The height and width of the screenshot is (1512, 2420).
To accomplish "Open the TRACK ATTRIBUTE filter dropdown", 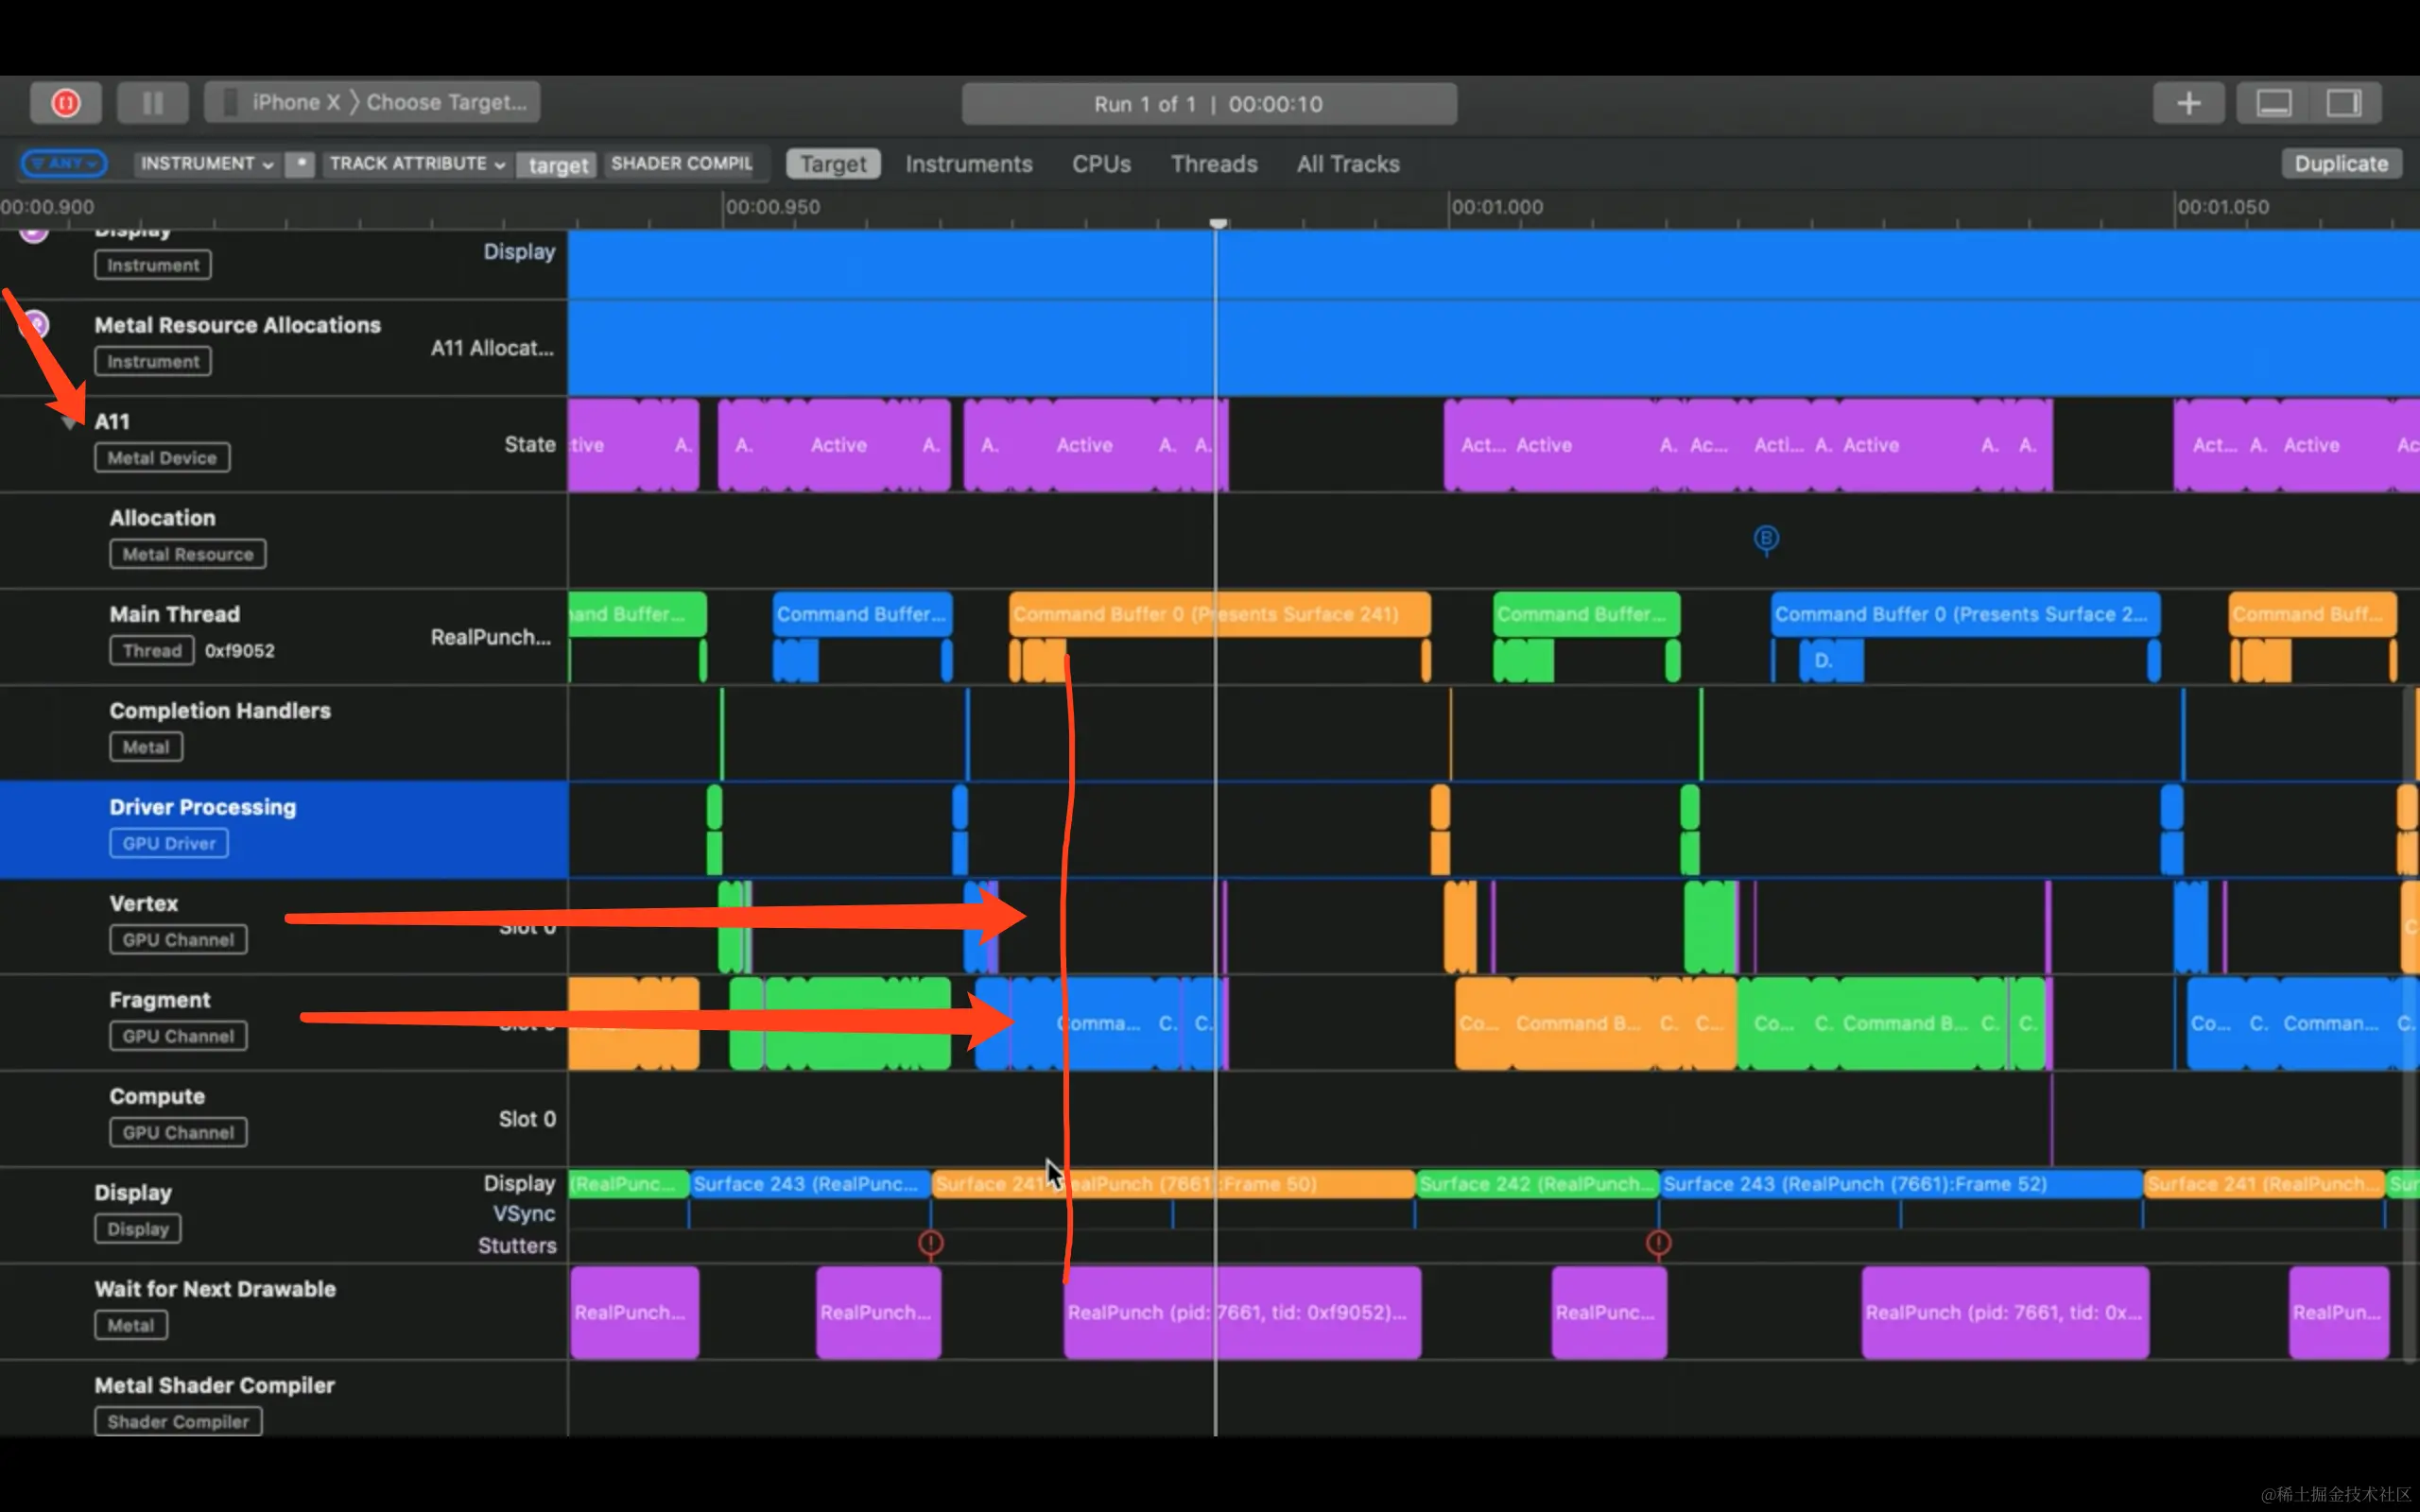I will pyautogui.click(x=416, y=163).
